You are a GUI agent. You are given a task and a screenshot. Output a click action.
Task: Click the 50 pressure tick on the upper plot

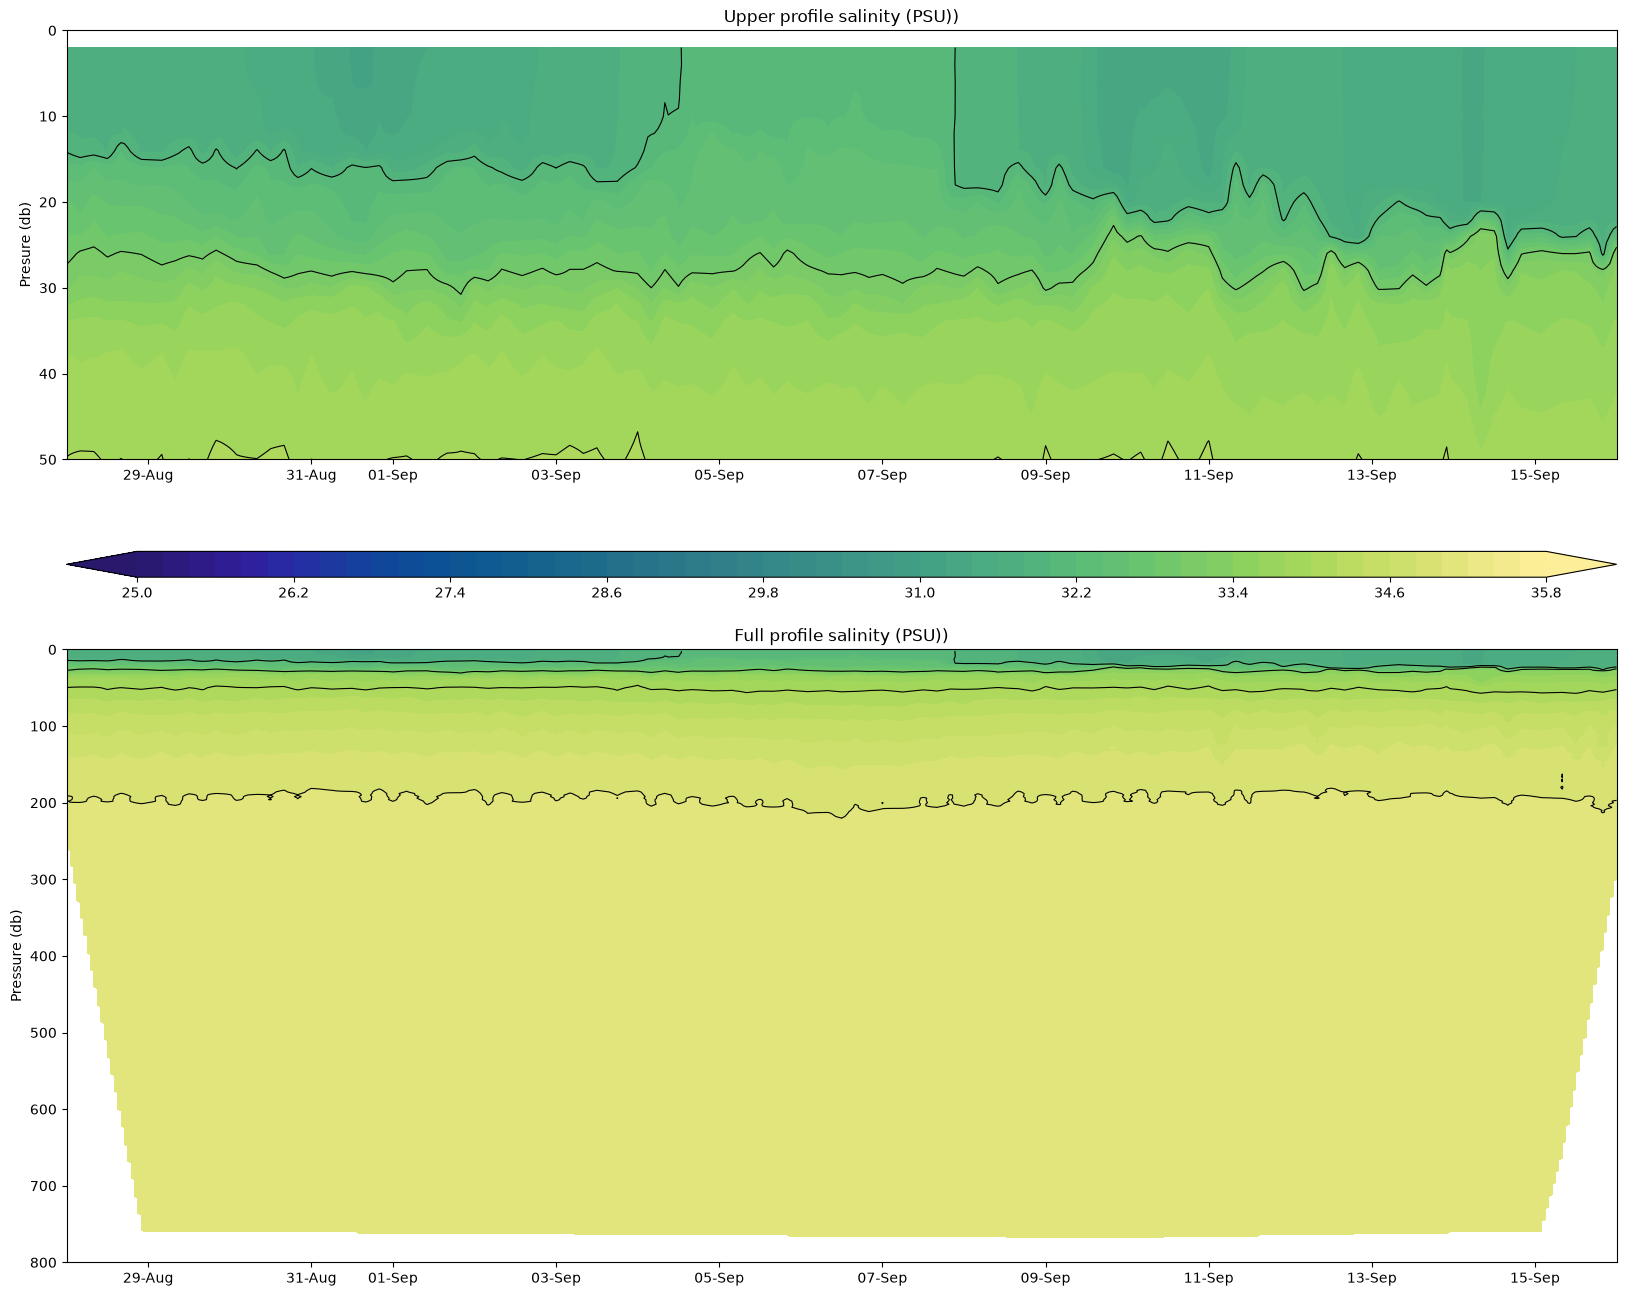click(49, 460)
